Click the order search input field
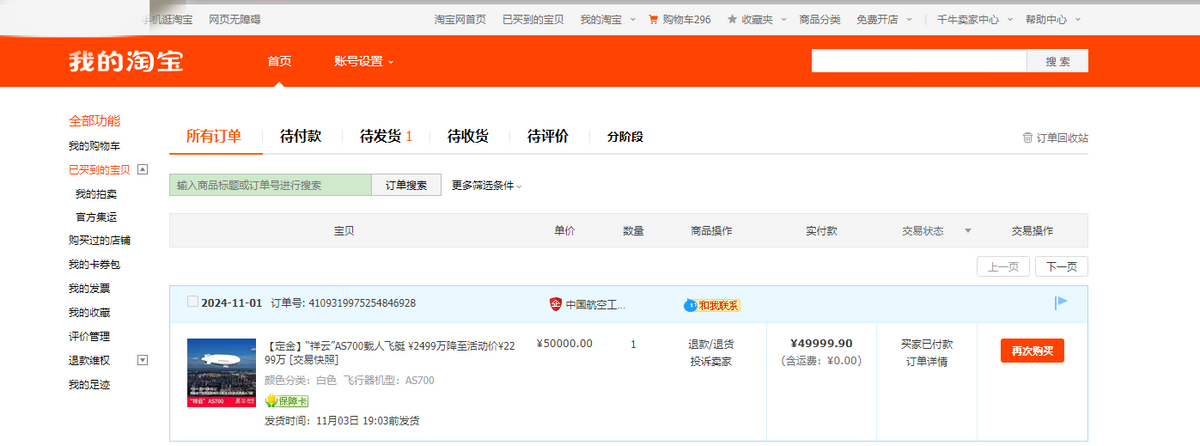The image size is (1200, 446). (x=270, y=185)
